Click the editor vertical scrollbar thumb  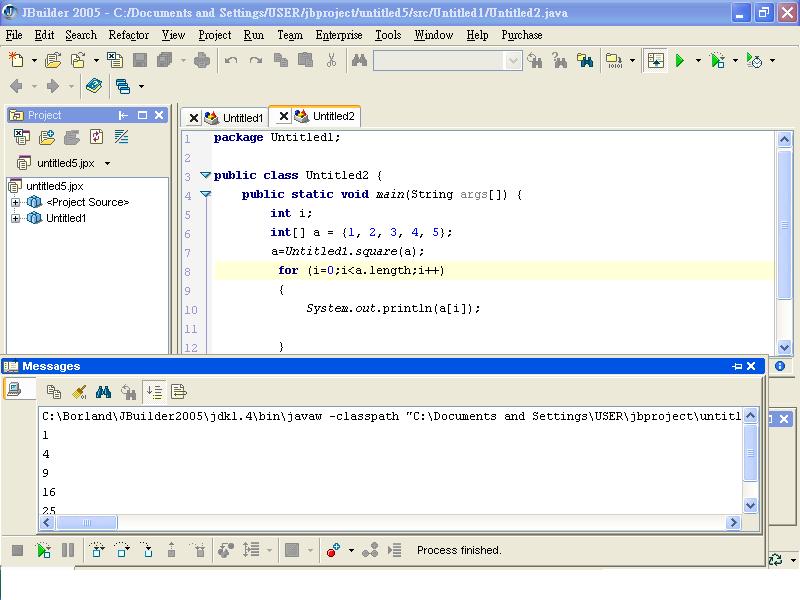tap(784, 224)
